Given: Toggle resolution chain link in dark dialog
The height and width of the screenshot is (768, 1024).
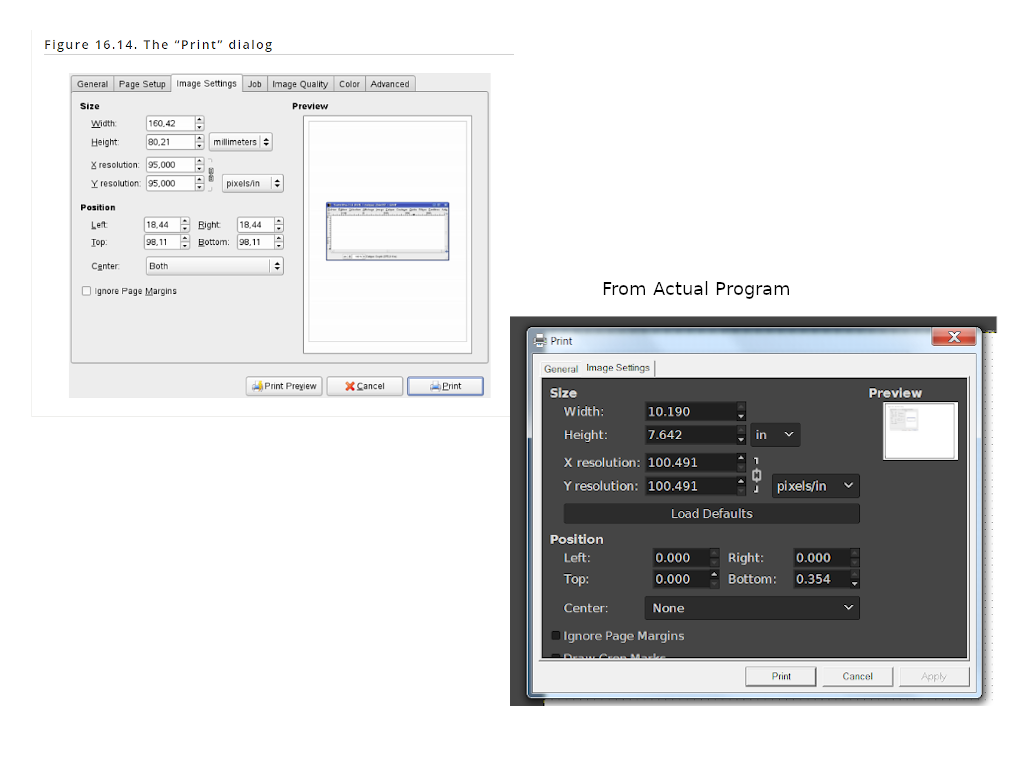Looking at the screenshot, I should [x=756, y=475].
